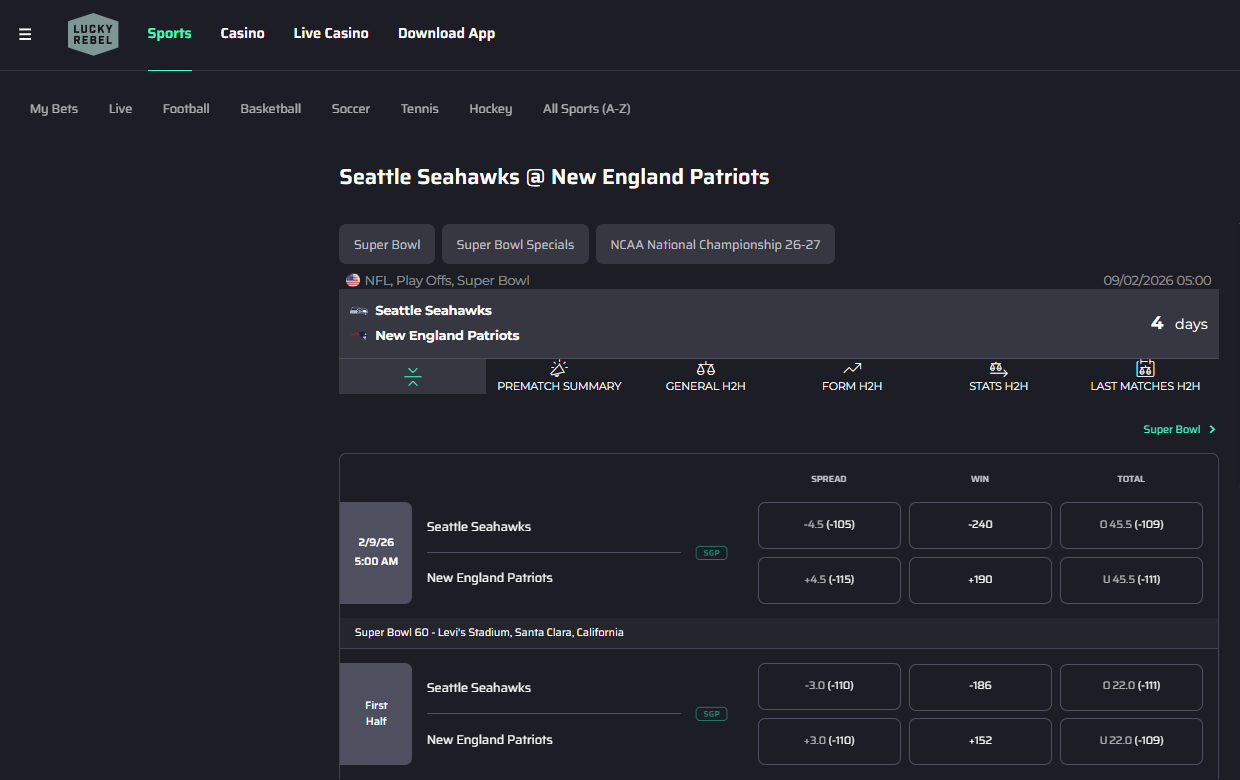Select Over 45.5 (-109) total
The height and width of the screenshot is (780, 1240).
(1131, 525)
